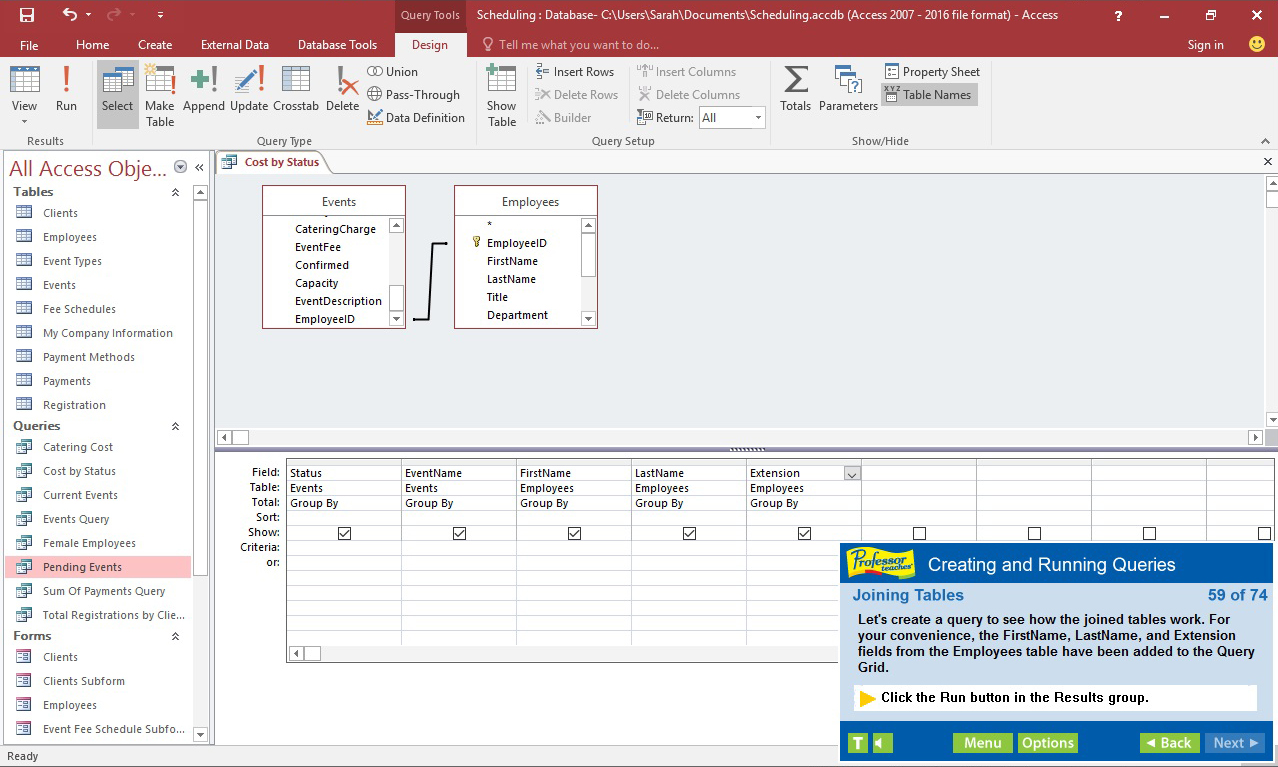Select the Update query icon

pyautogui.click(x=249, y=90)
